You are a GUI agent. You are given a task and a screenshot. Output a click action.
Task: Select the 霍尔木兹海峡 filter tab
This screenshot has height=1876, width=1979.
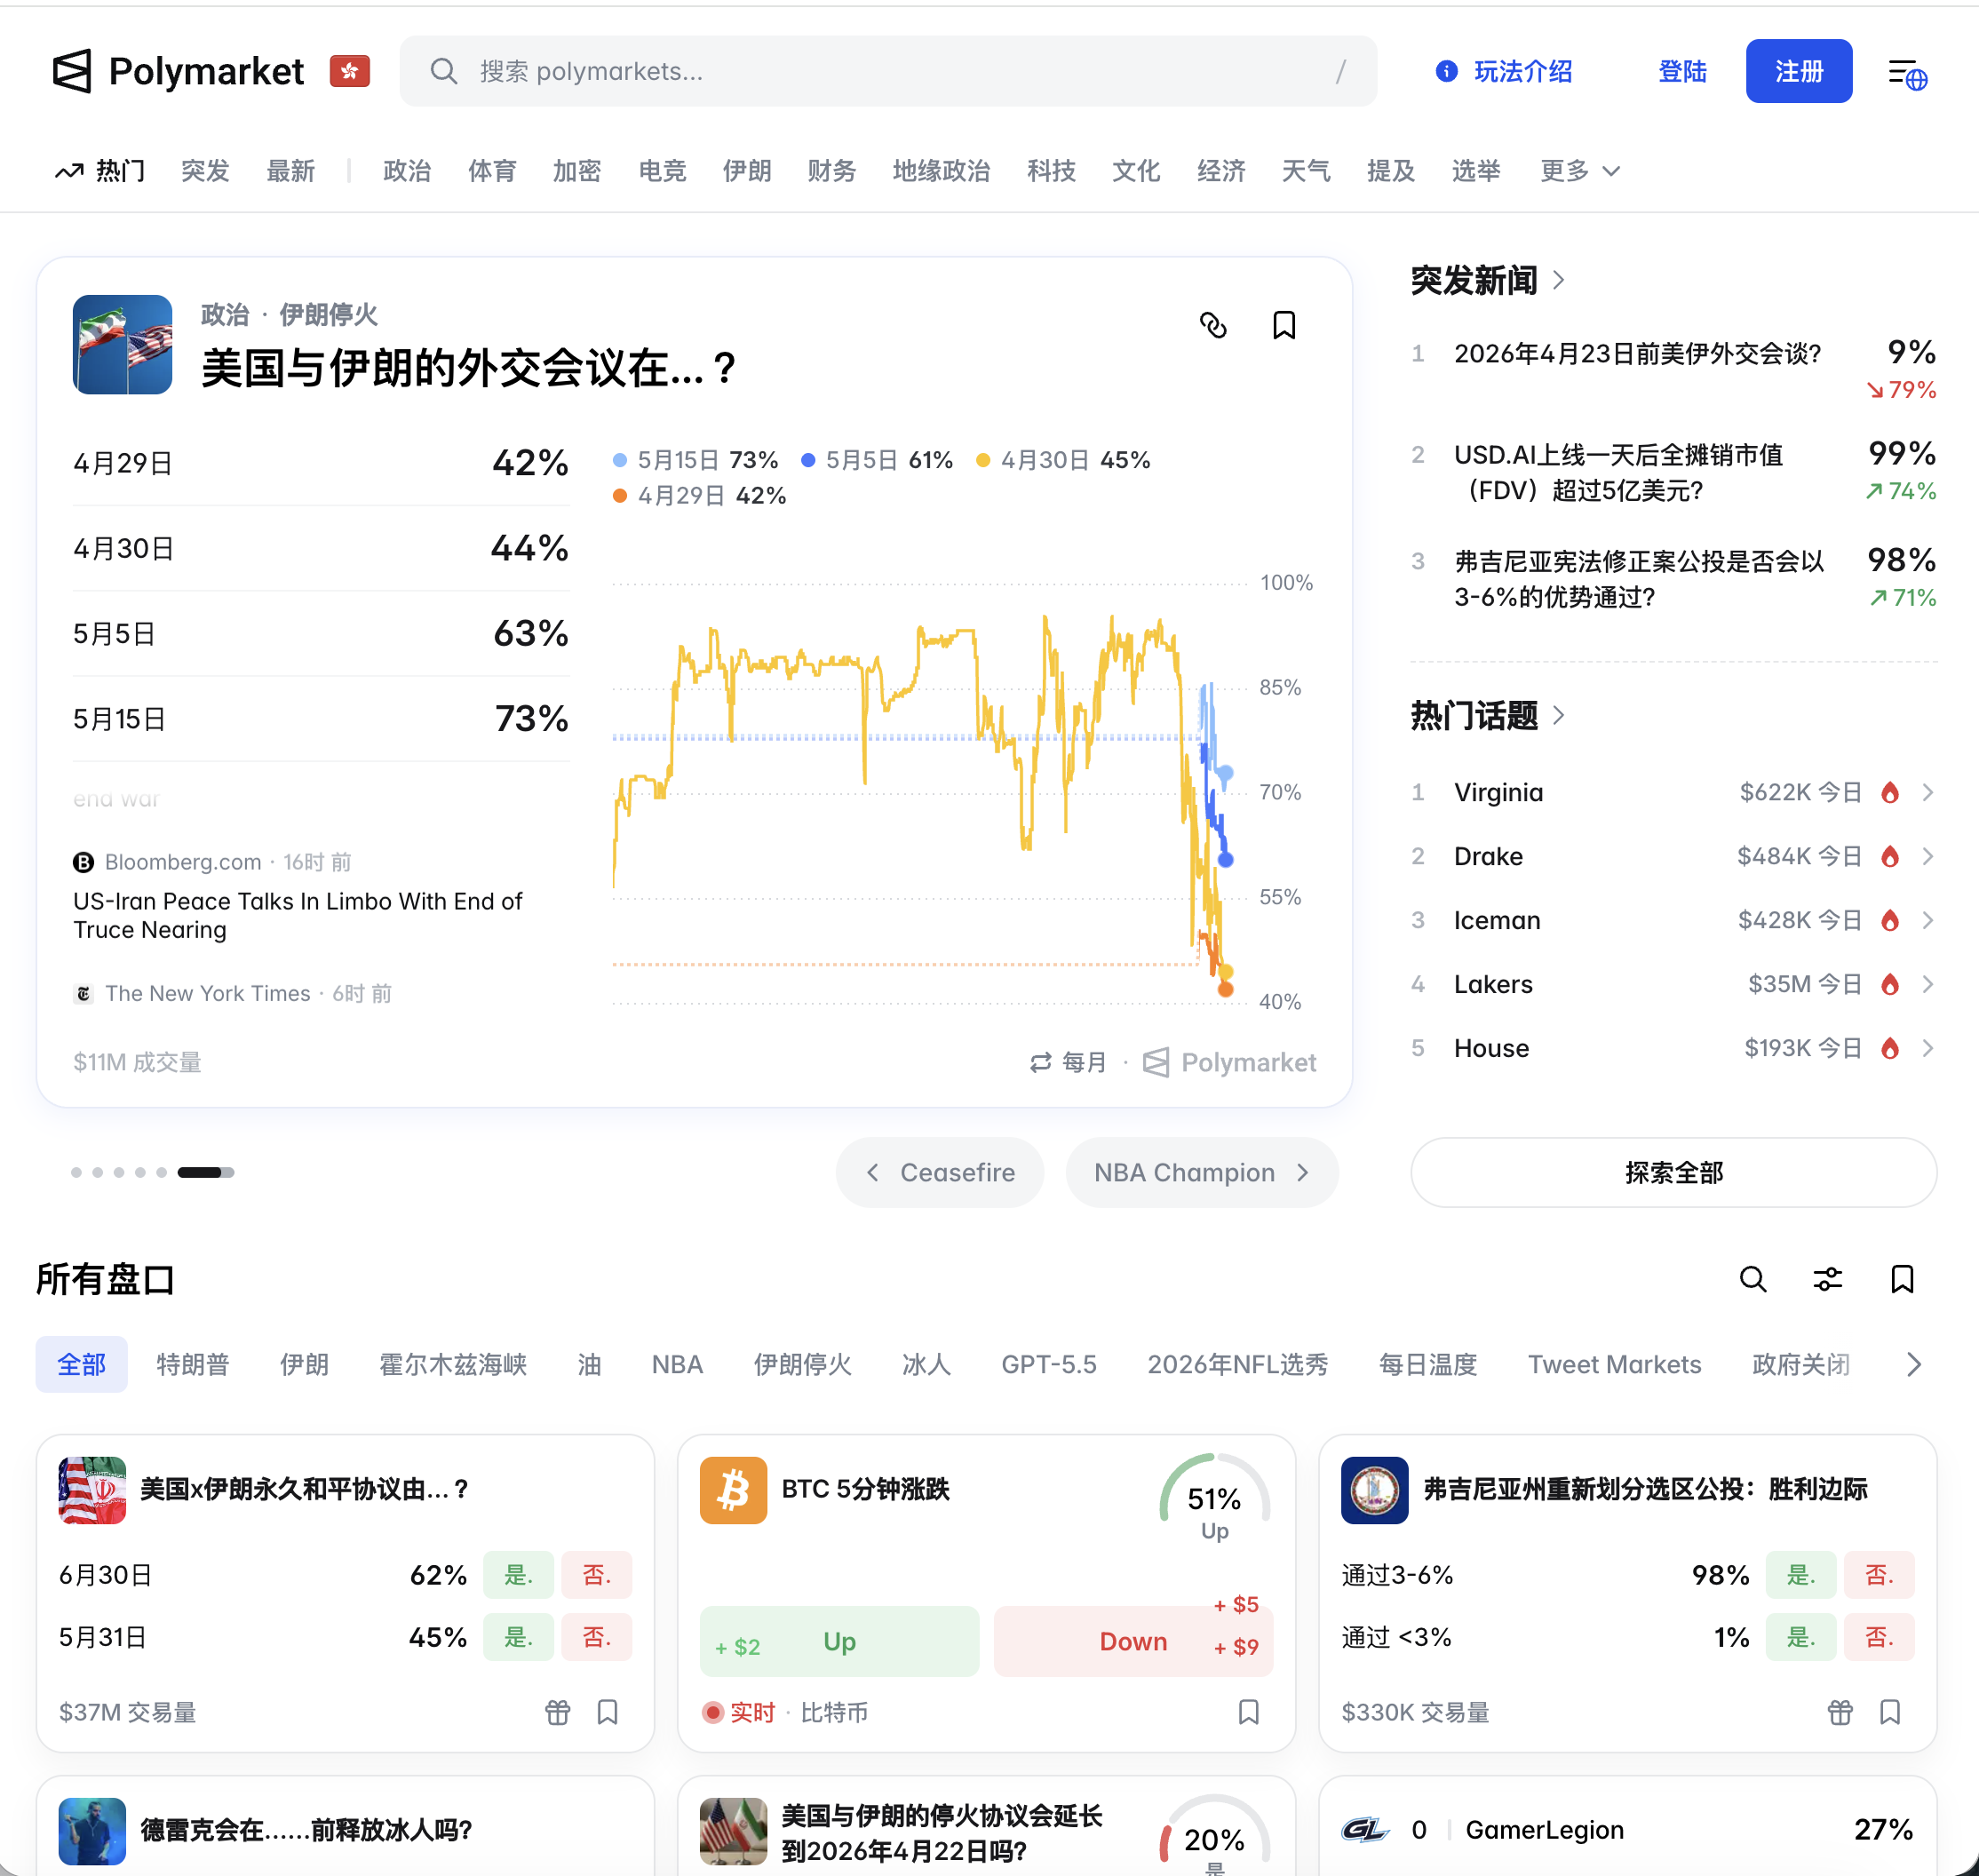[452, 1364]
